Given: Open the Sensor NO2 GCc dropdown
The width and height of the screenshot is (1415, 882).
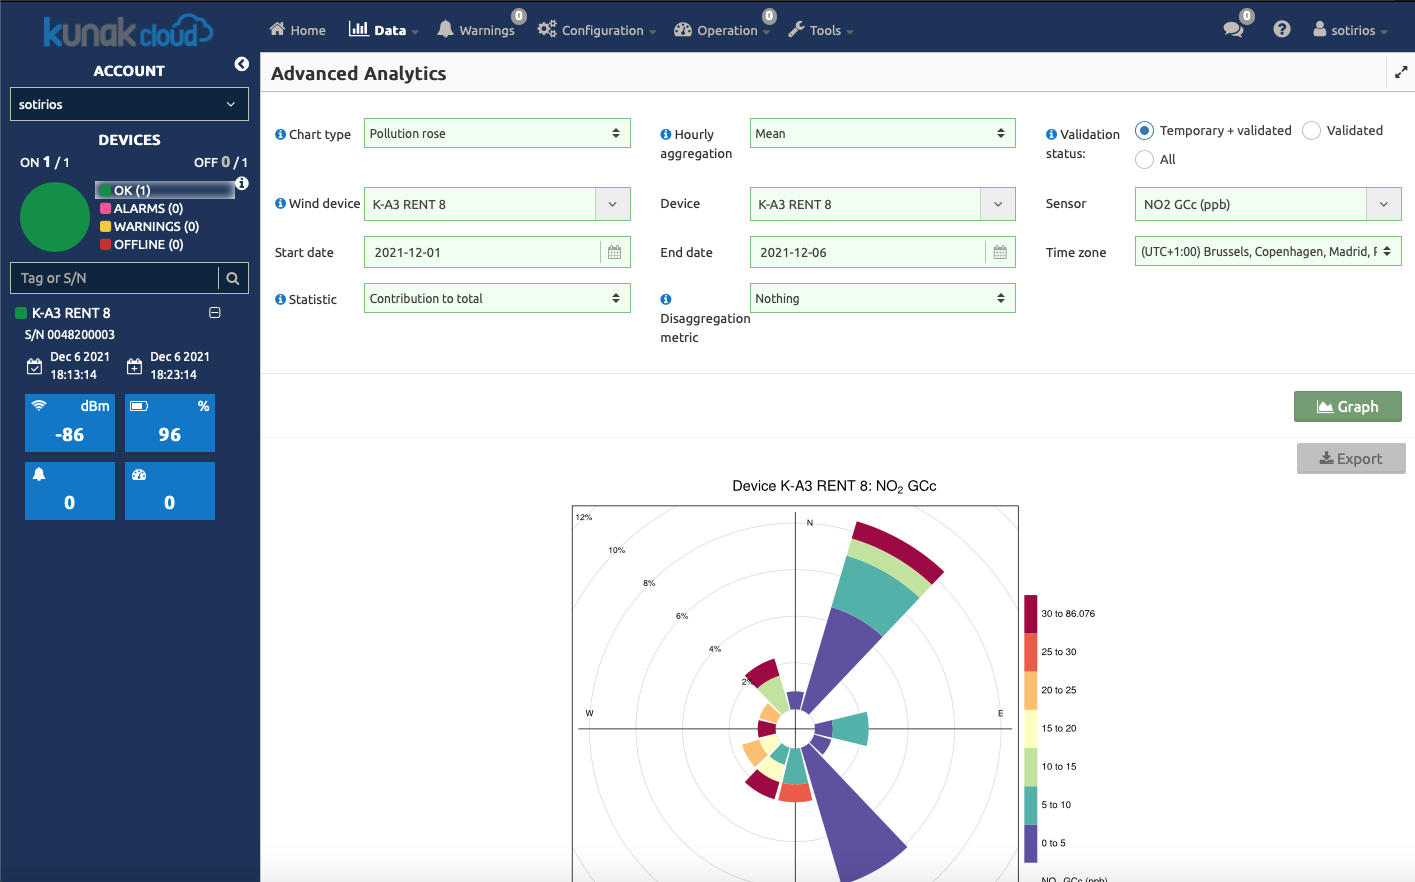Looking at the screenshot, I should click(x=1267, y=204).
